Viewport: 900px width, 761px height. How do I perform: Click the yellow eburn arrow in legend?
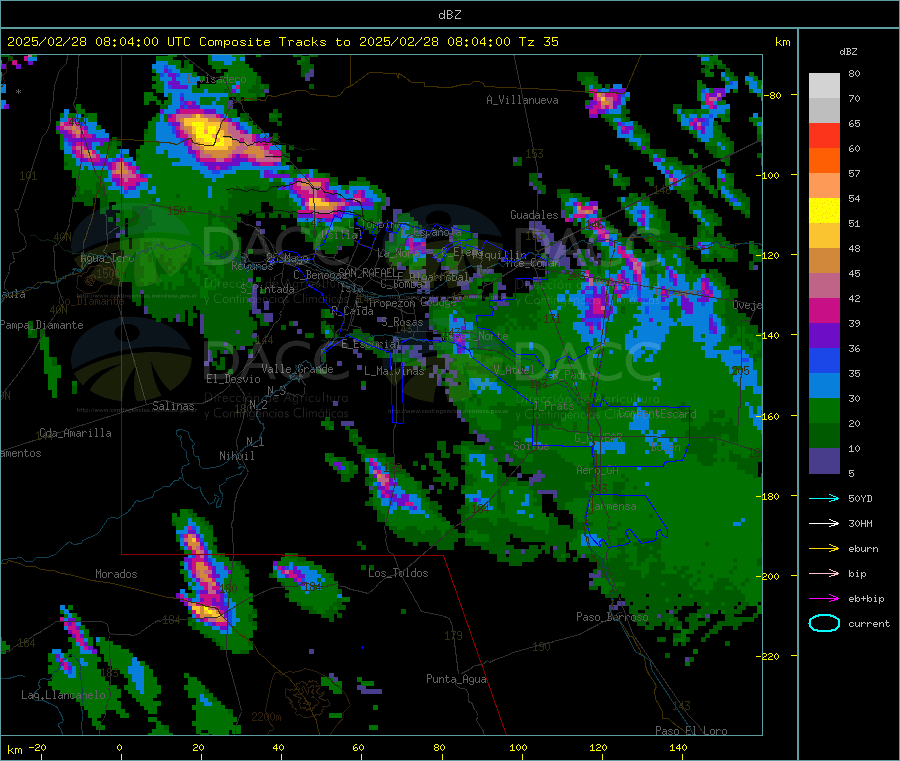click(824, 549)
